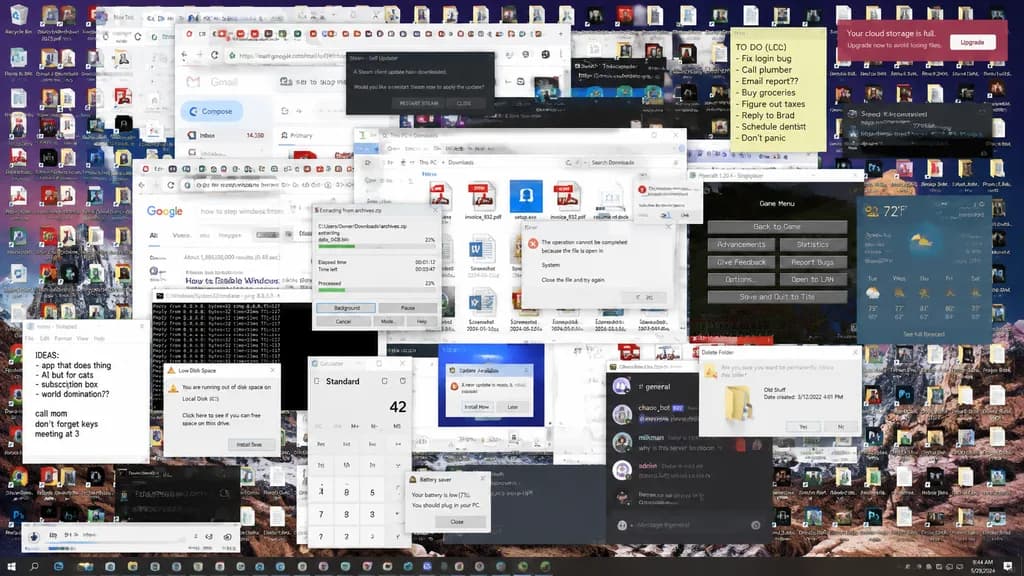Viewport: 1024px width, 576px height.
Task: Click RESTART STEAM in Steam updater
Action: tap(419, 103)
